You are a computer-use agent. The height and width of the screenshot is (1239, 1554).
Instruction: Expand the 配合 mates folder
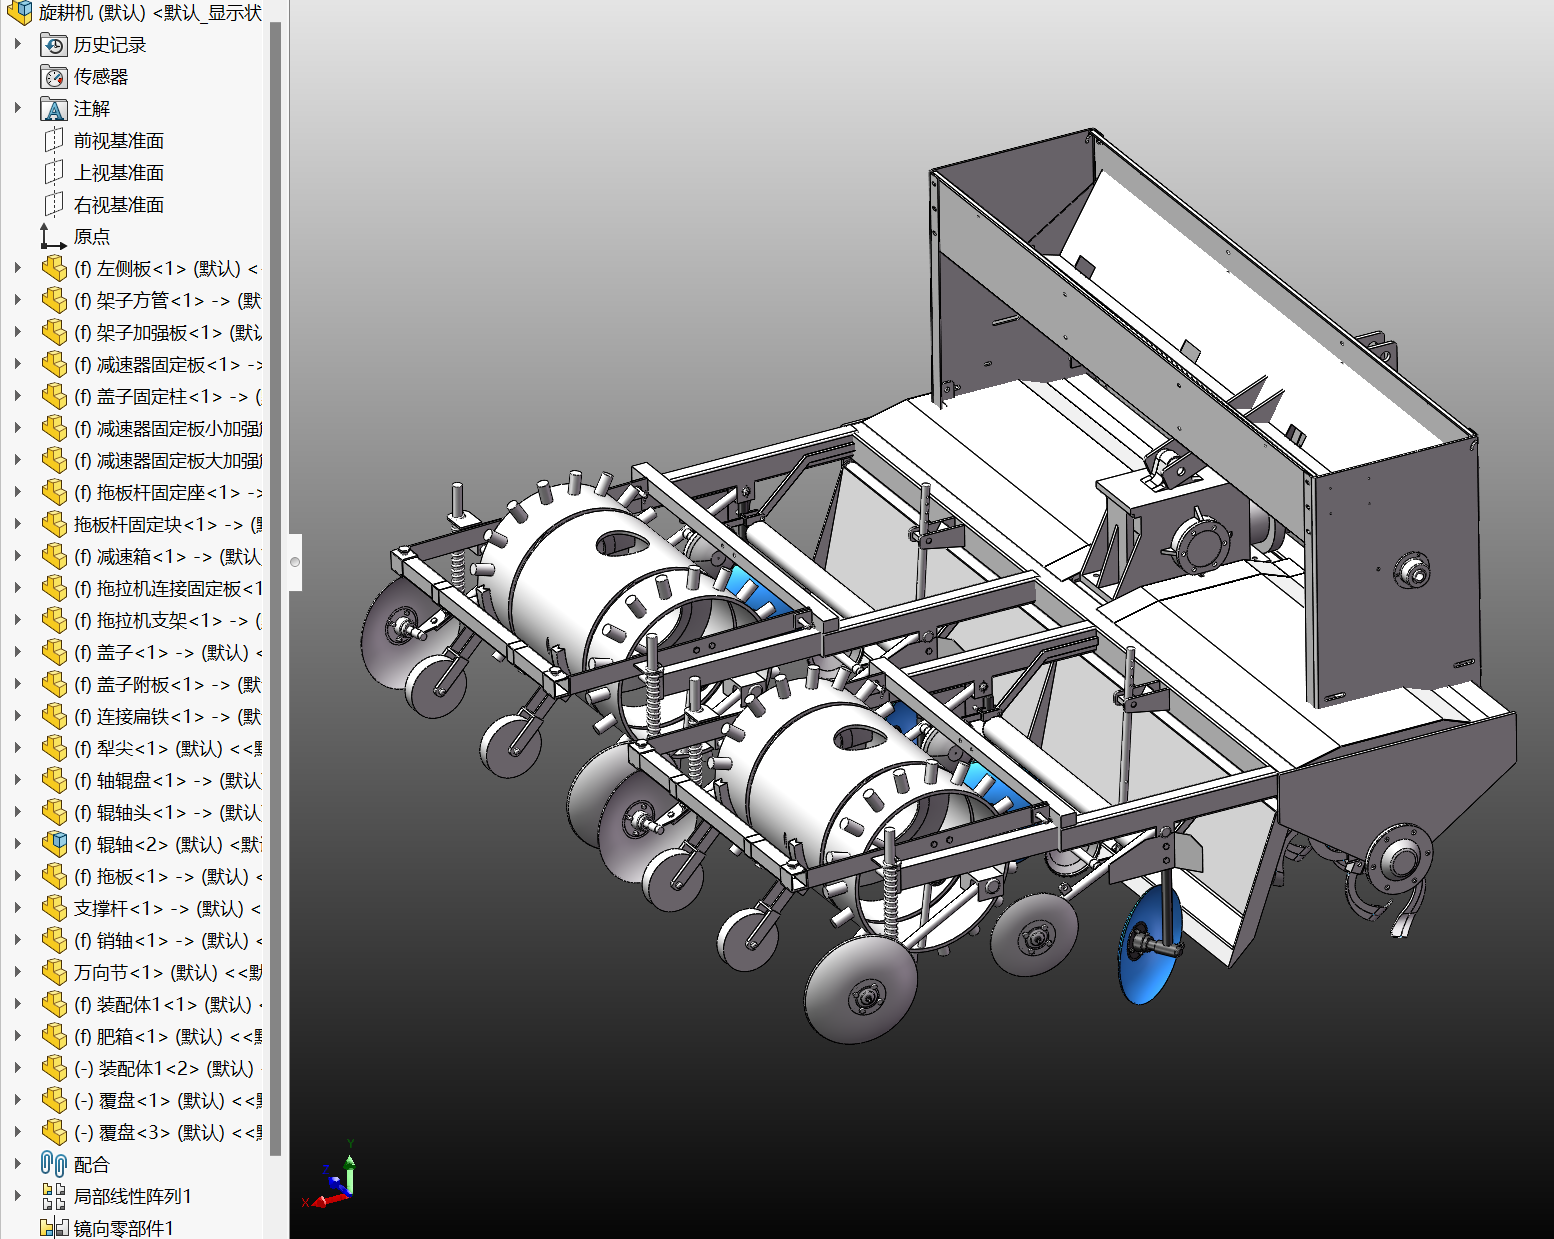[17, 1164]
